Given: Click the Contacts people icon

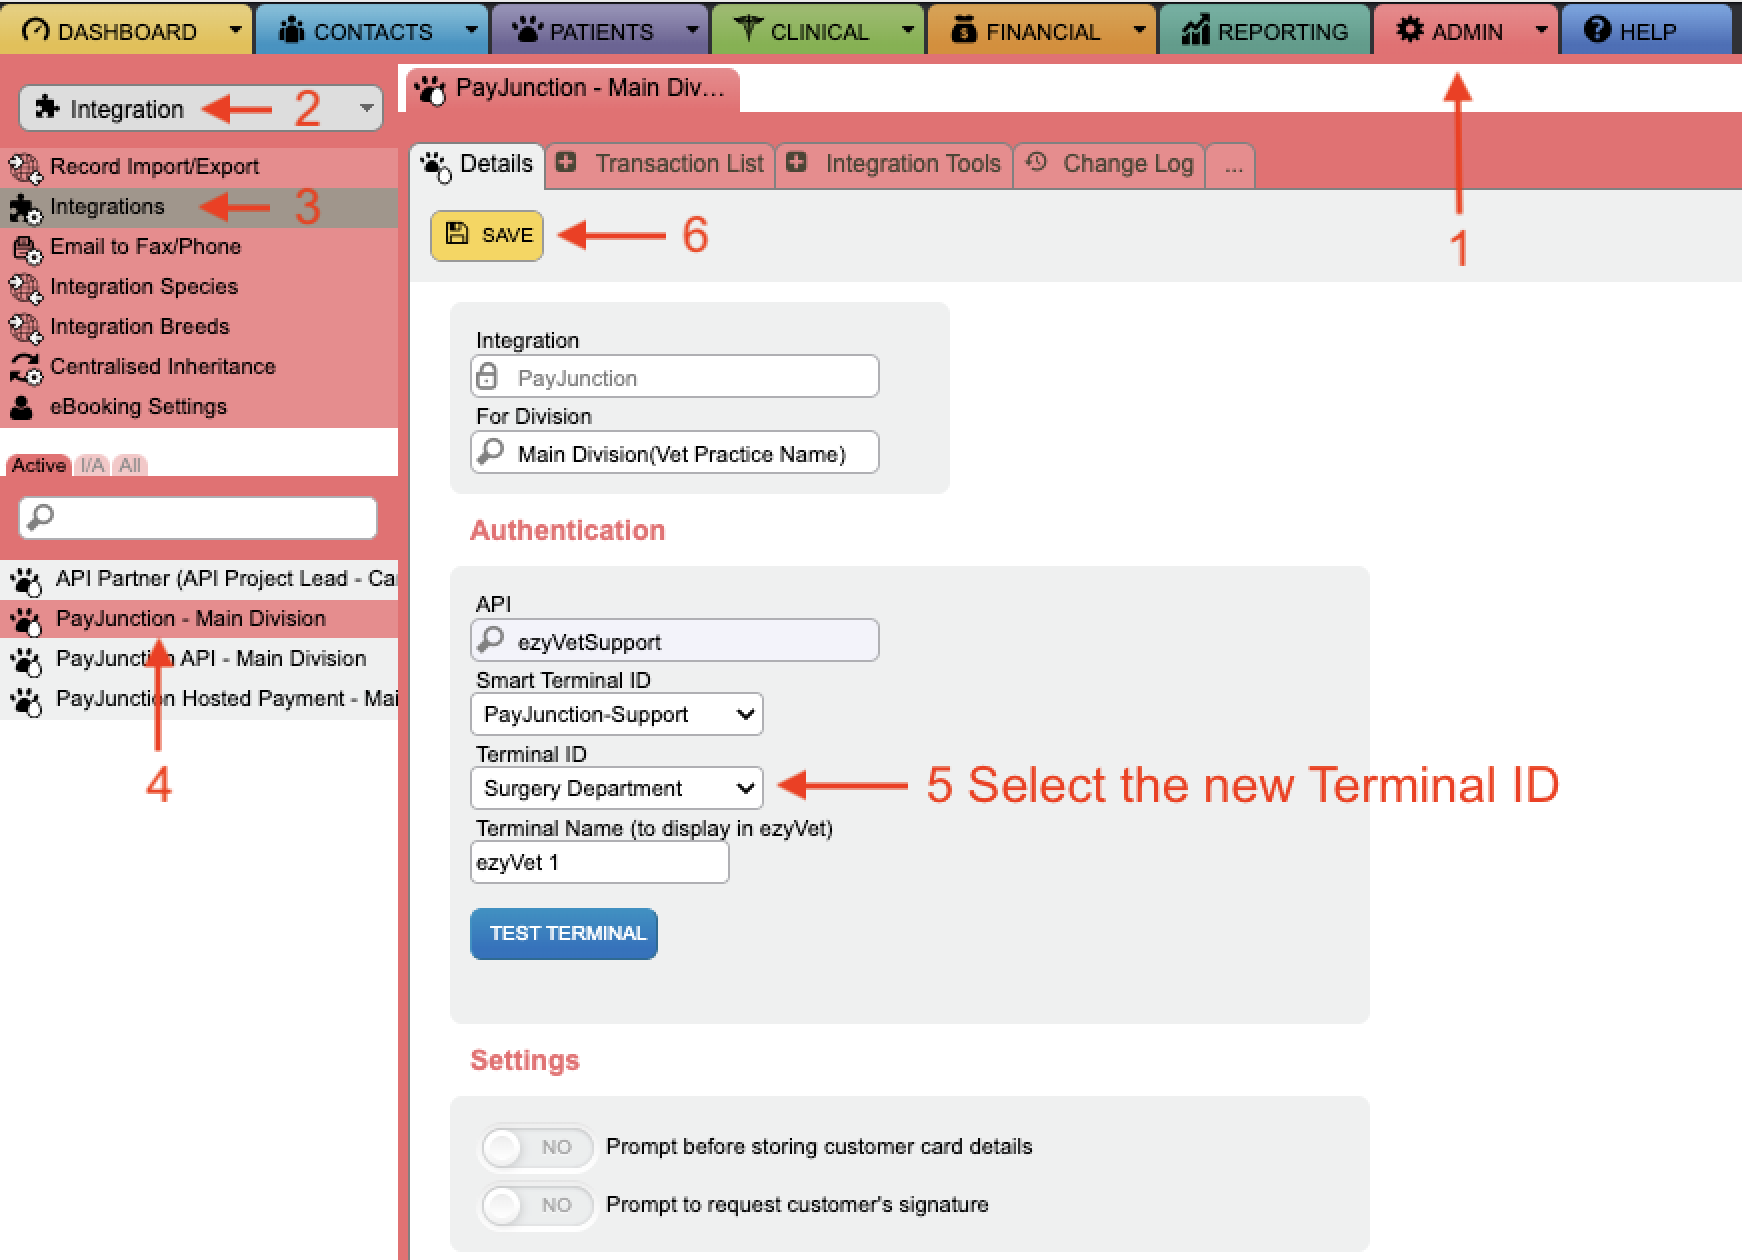Looking at the screenshot, I should click(x=291, y=30).
